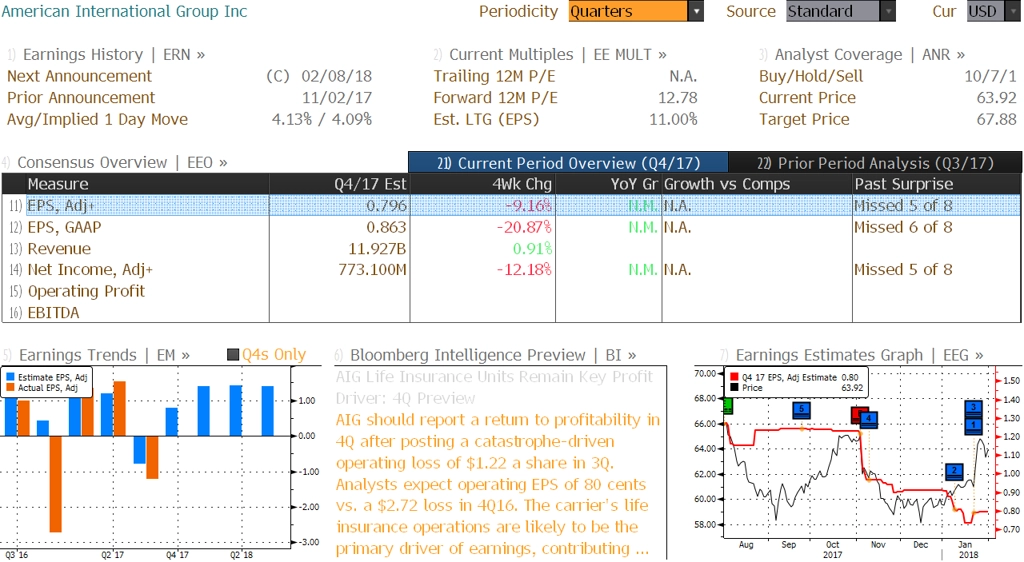Click orange Actual EPS, Adj legend swatch
The height and width of the screenshot is (562, 1024).
click(10, 388)
